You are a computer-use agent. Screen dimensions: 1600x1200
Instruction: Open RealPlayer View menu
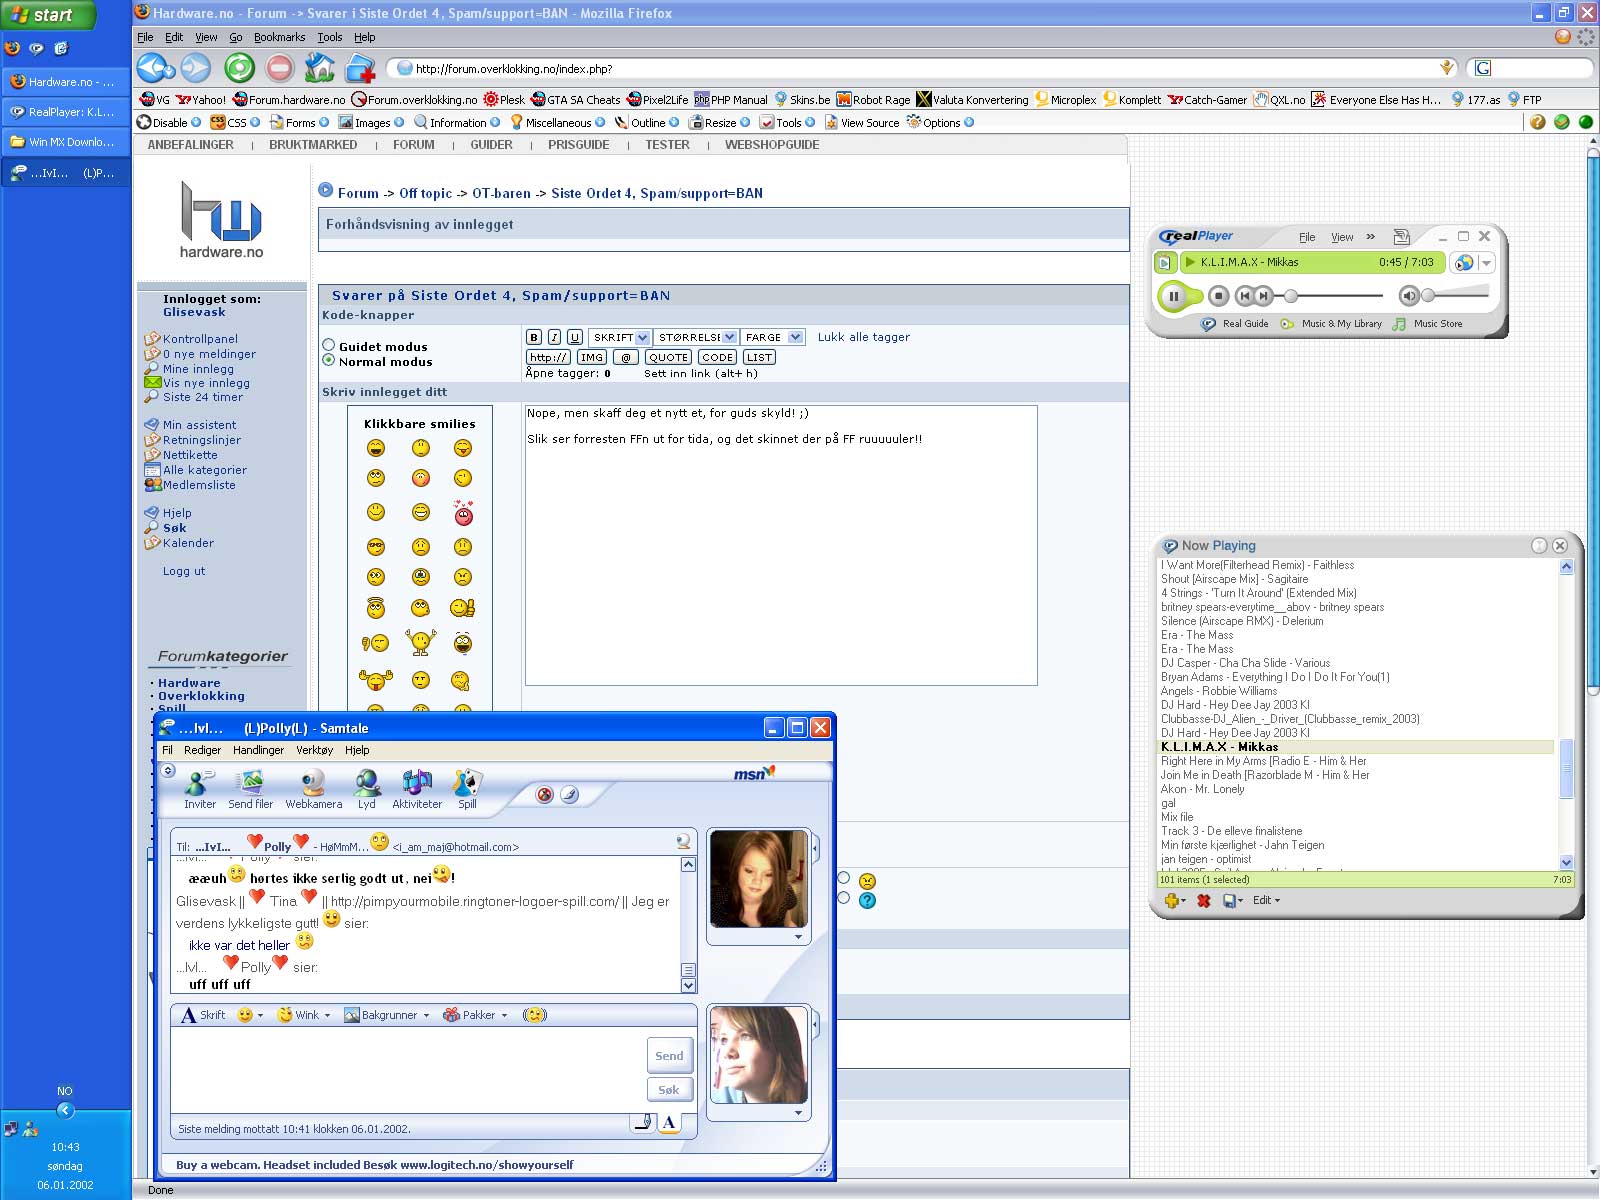pyautogui.click(x=1342, y=237)
